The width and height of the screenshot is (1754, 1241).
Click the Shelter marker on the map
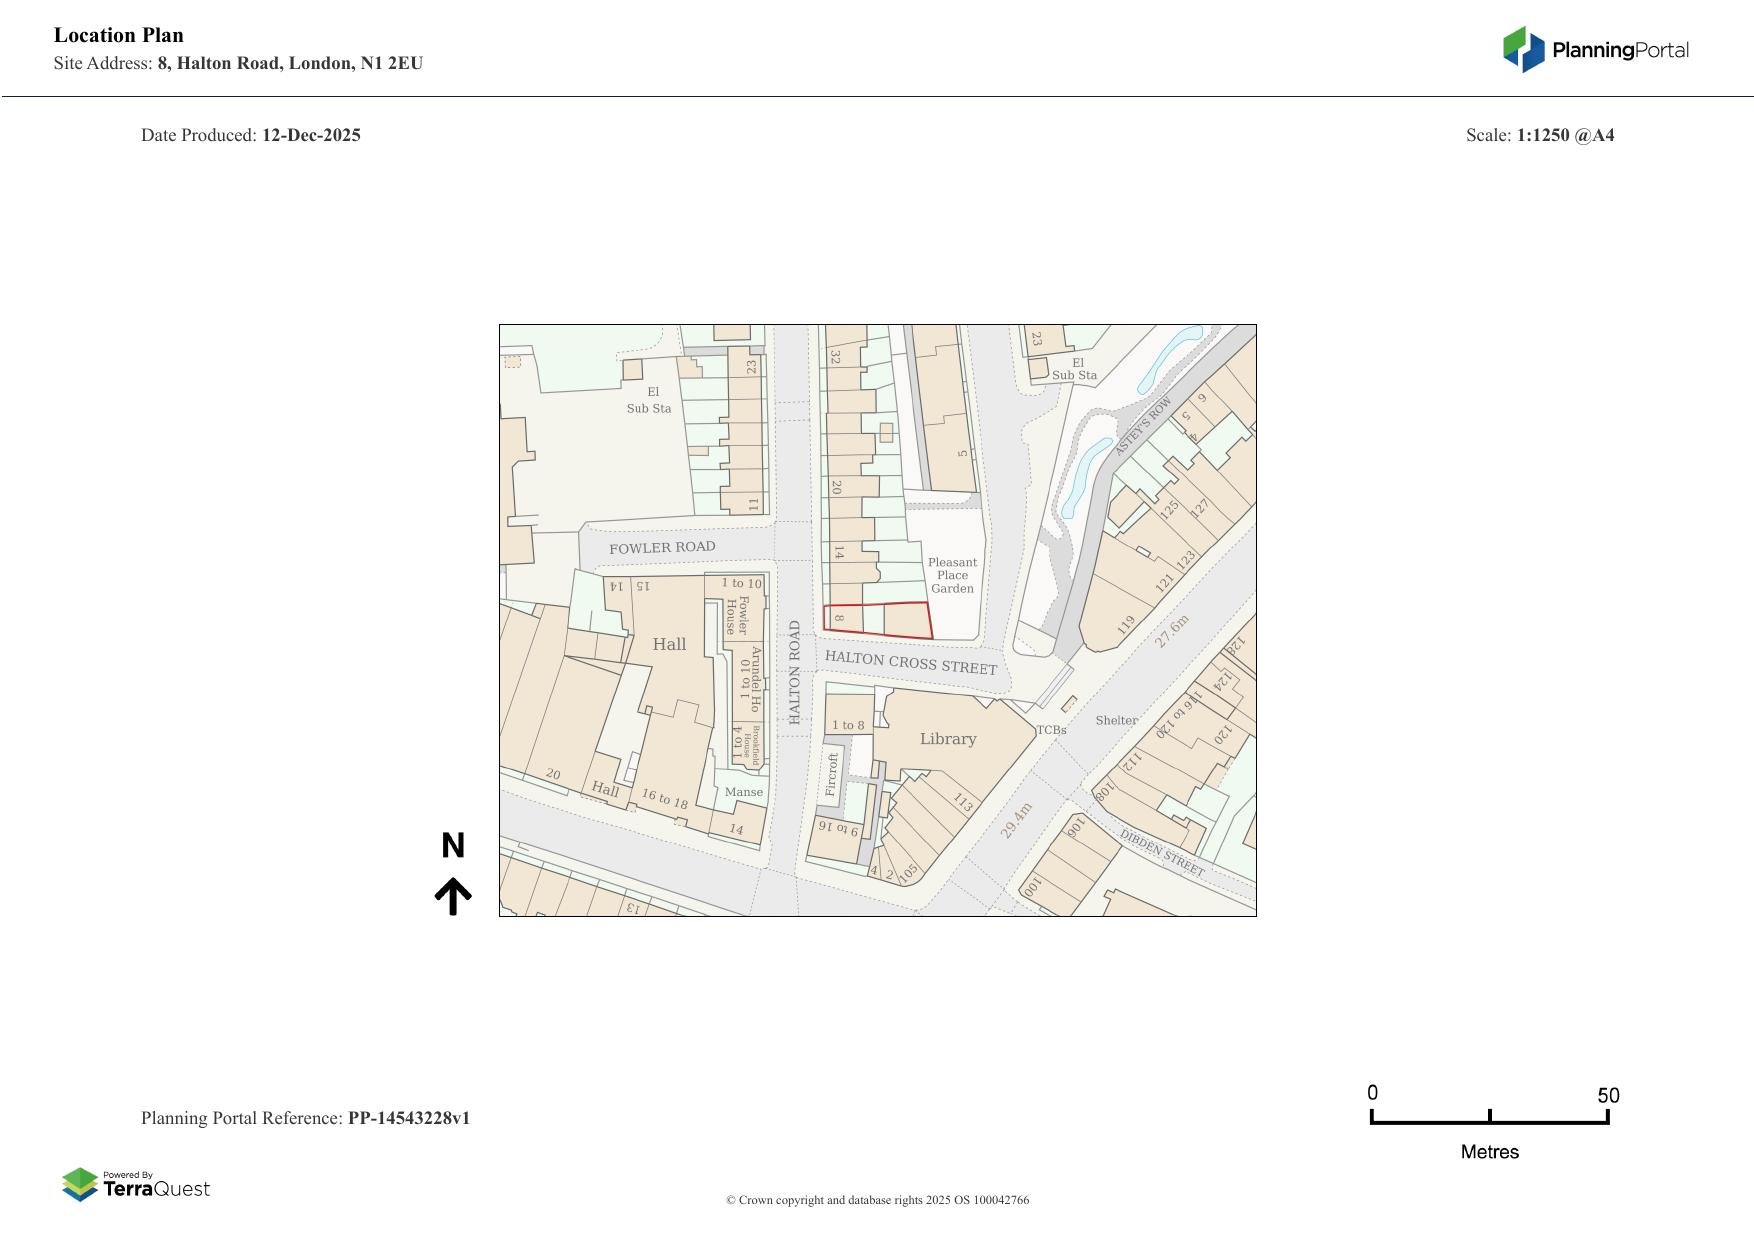[x=1117, y=720]
